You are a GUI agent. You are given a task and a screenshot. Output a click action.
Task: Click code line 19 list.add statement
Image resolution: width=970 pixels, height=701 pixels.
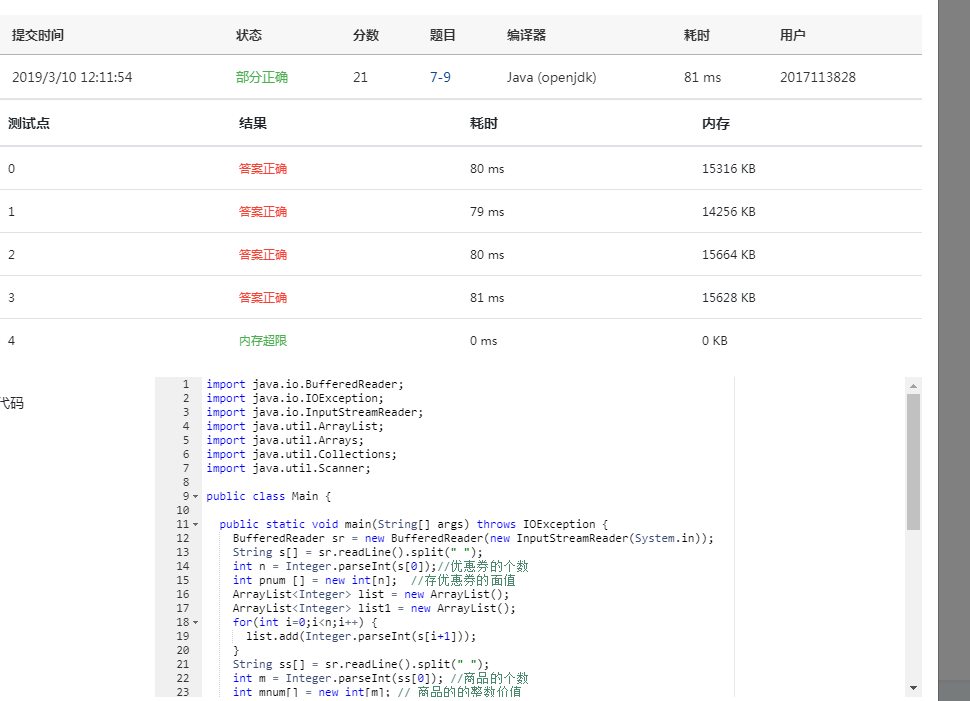(361, 636)
